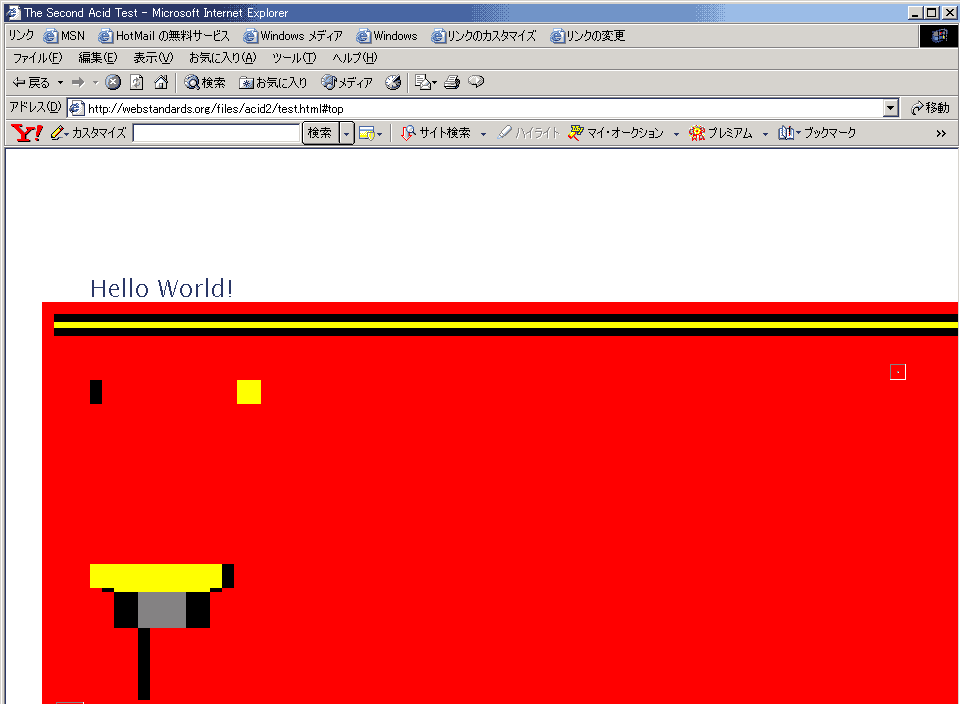Click the Yahoo 検索 search button

point(320,133)
